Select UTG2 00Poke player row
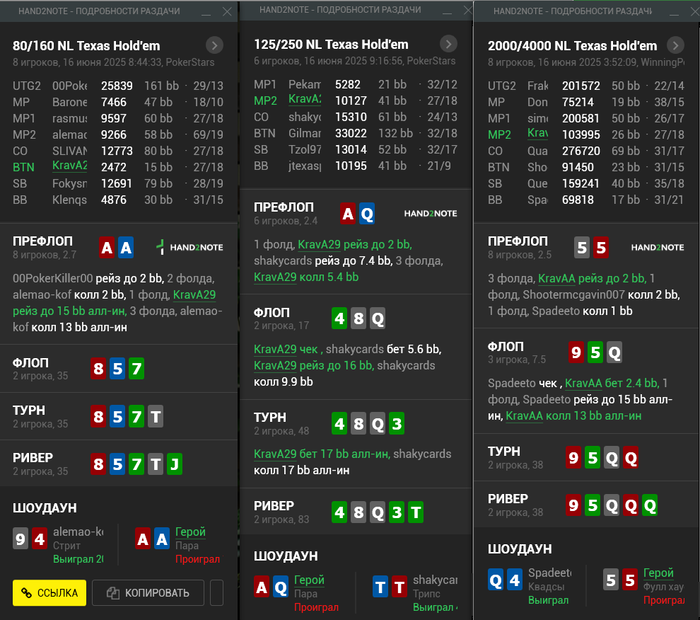Image resolution: width=700 pixels, height=620 pixels. click(x=118, y=86)
